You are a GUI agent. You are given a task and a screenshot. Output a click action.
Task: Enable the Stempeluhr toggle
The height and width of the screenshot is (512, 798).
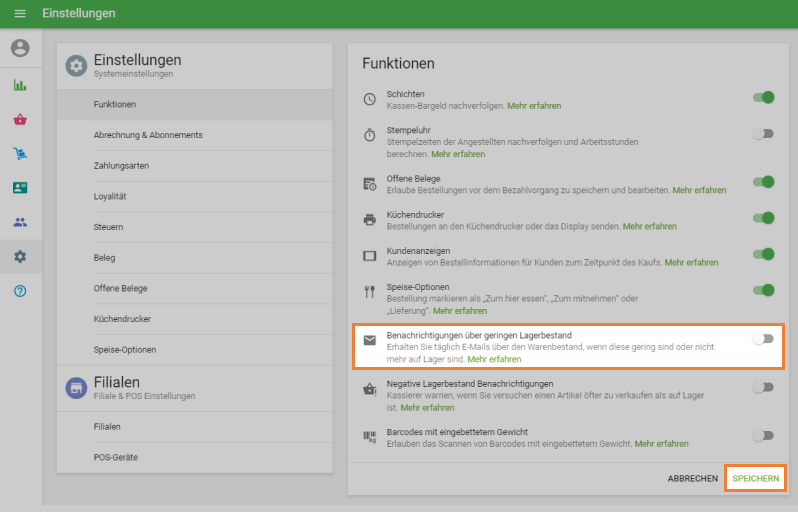point(764,133)
